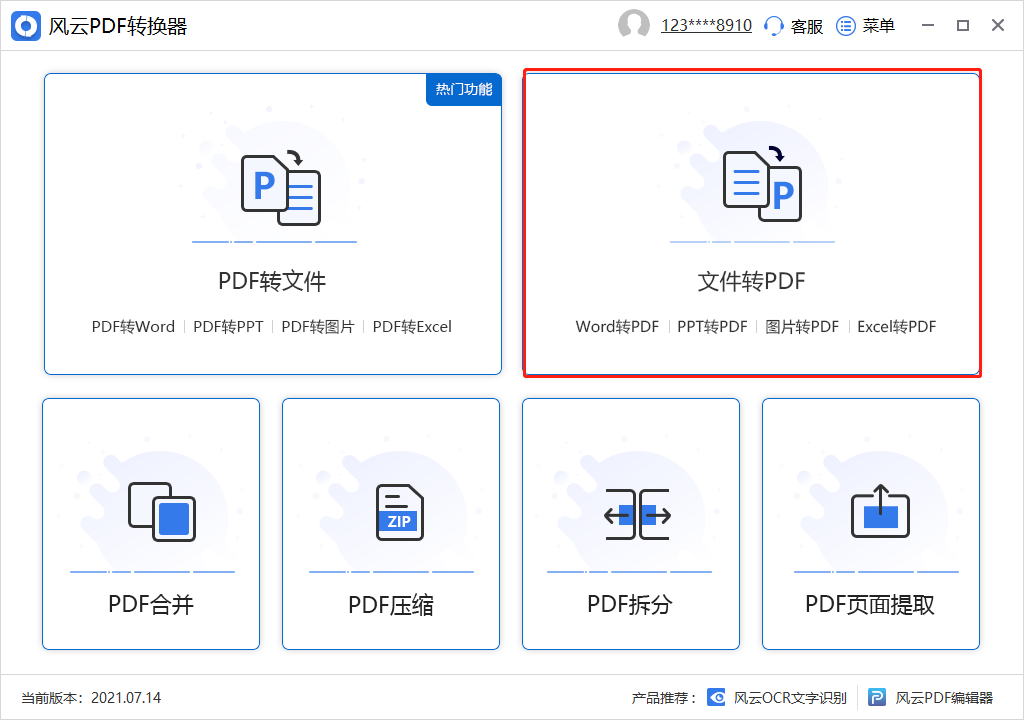Click the 风云OCR文字识别 eye icon
1024x720 pixels.
[716, 698]
